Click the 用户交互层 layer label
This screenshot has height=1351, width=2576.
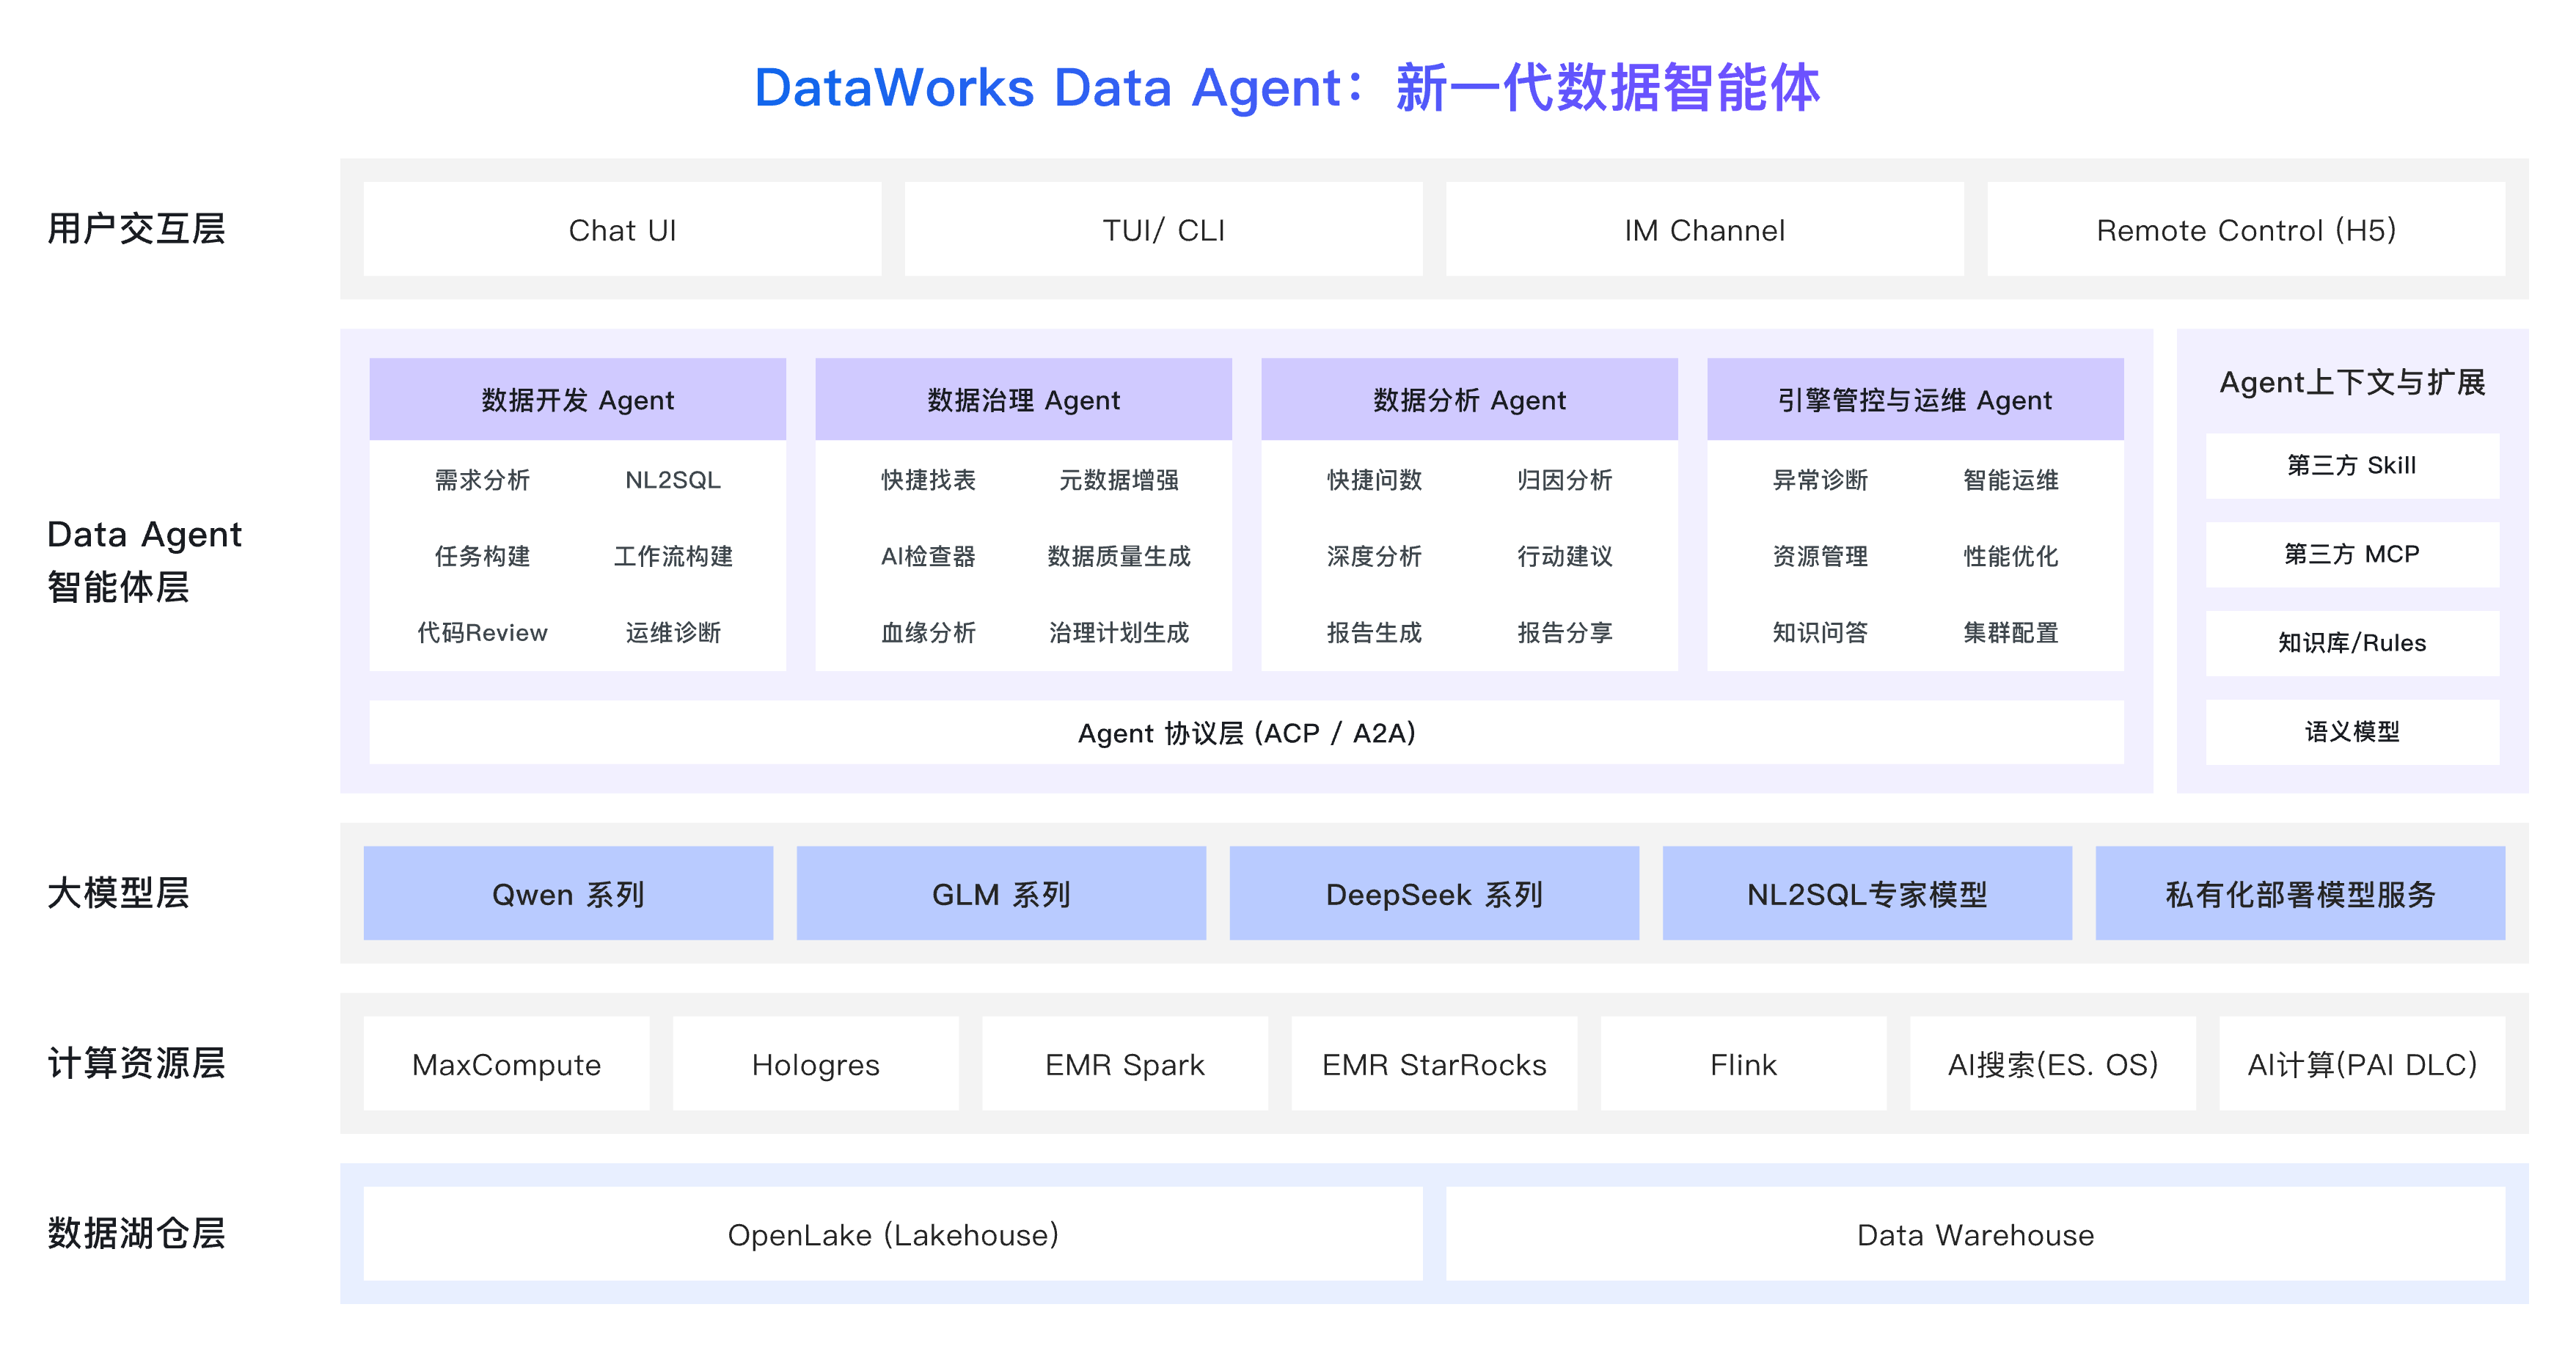coord(136,229)
